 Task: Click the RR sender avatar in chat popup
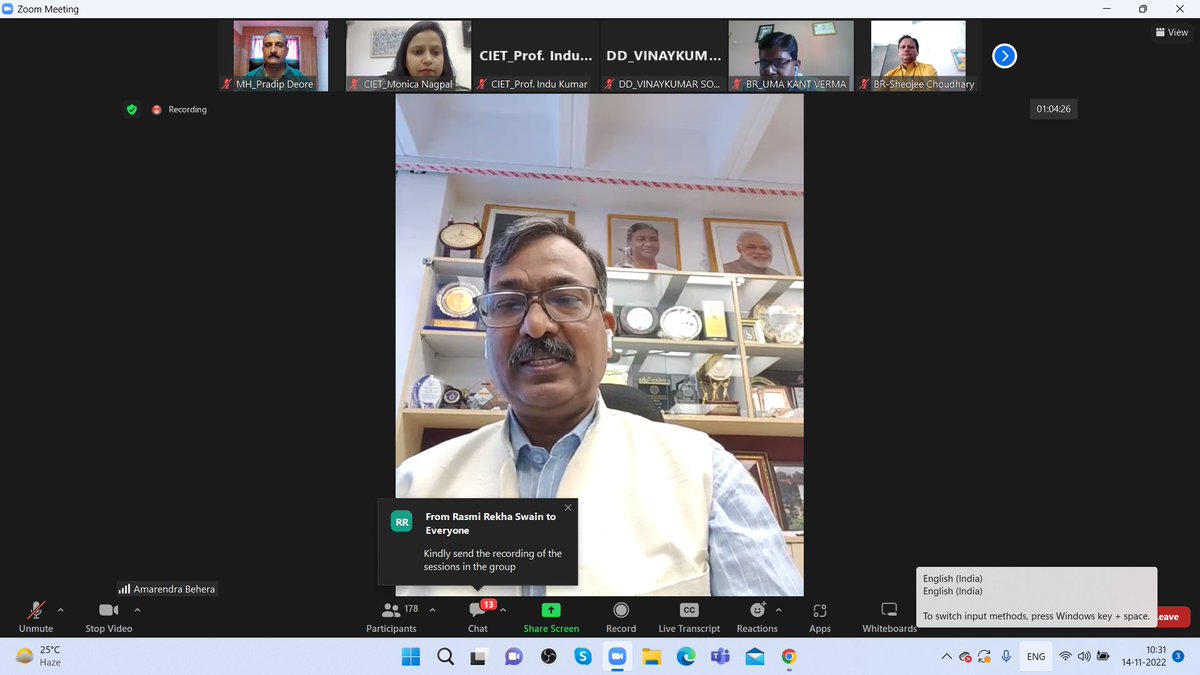(402, 522)
